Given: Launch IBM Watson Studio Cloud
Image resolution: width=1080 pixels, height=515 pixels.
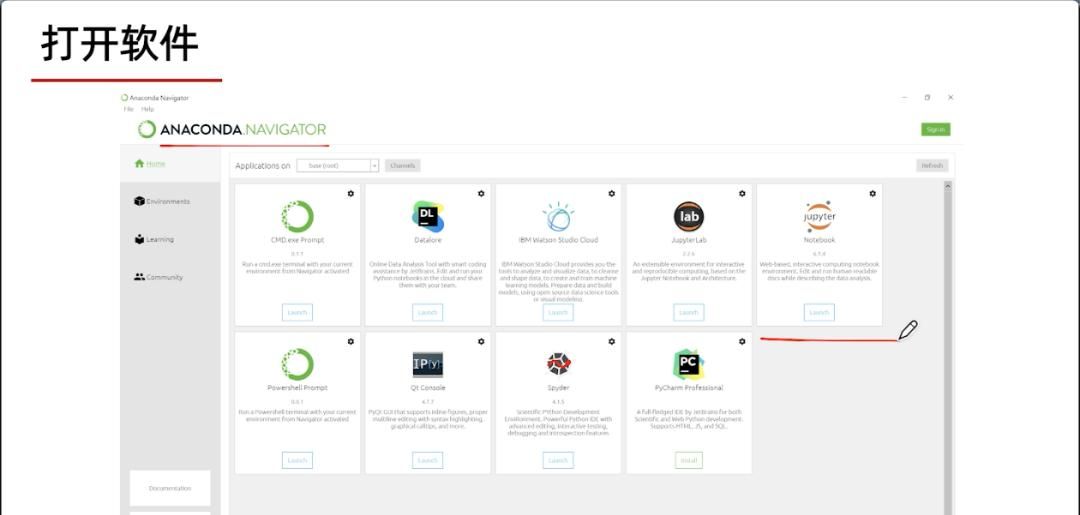Looking at the screenshot, I should 558,313.
